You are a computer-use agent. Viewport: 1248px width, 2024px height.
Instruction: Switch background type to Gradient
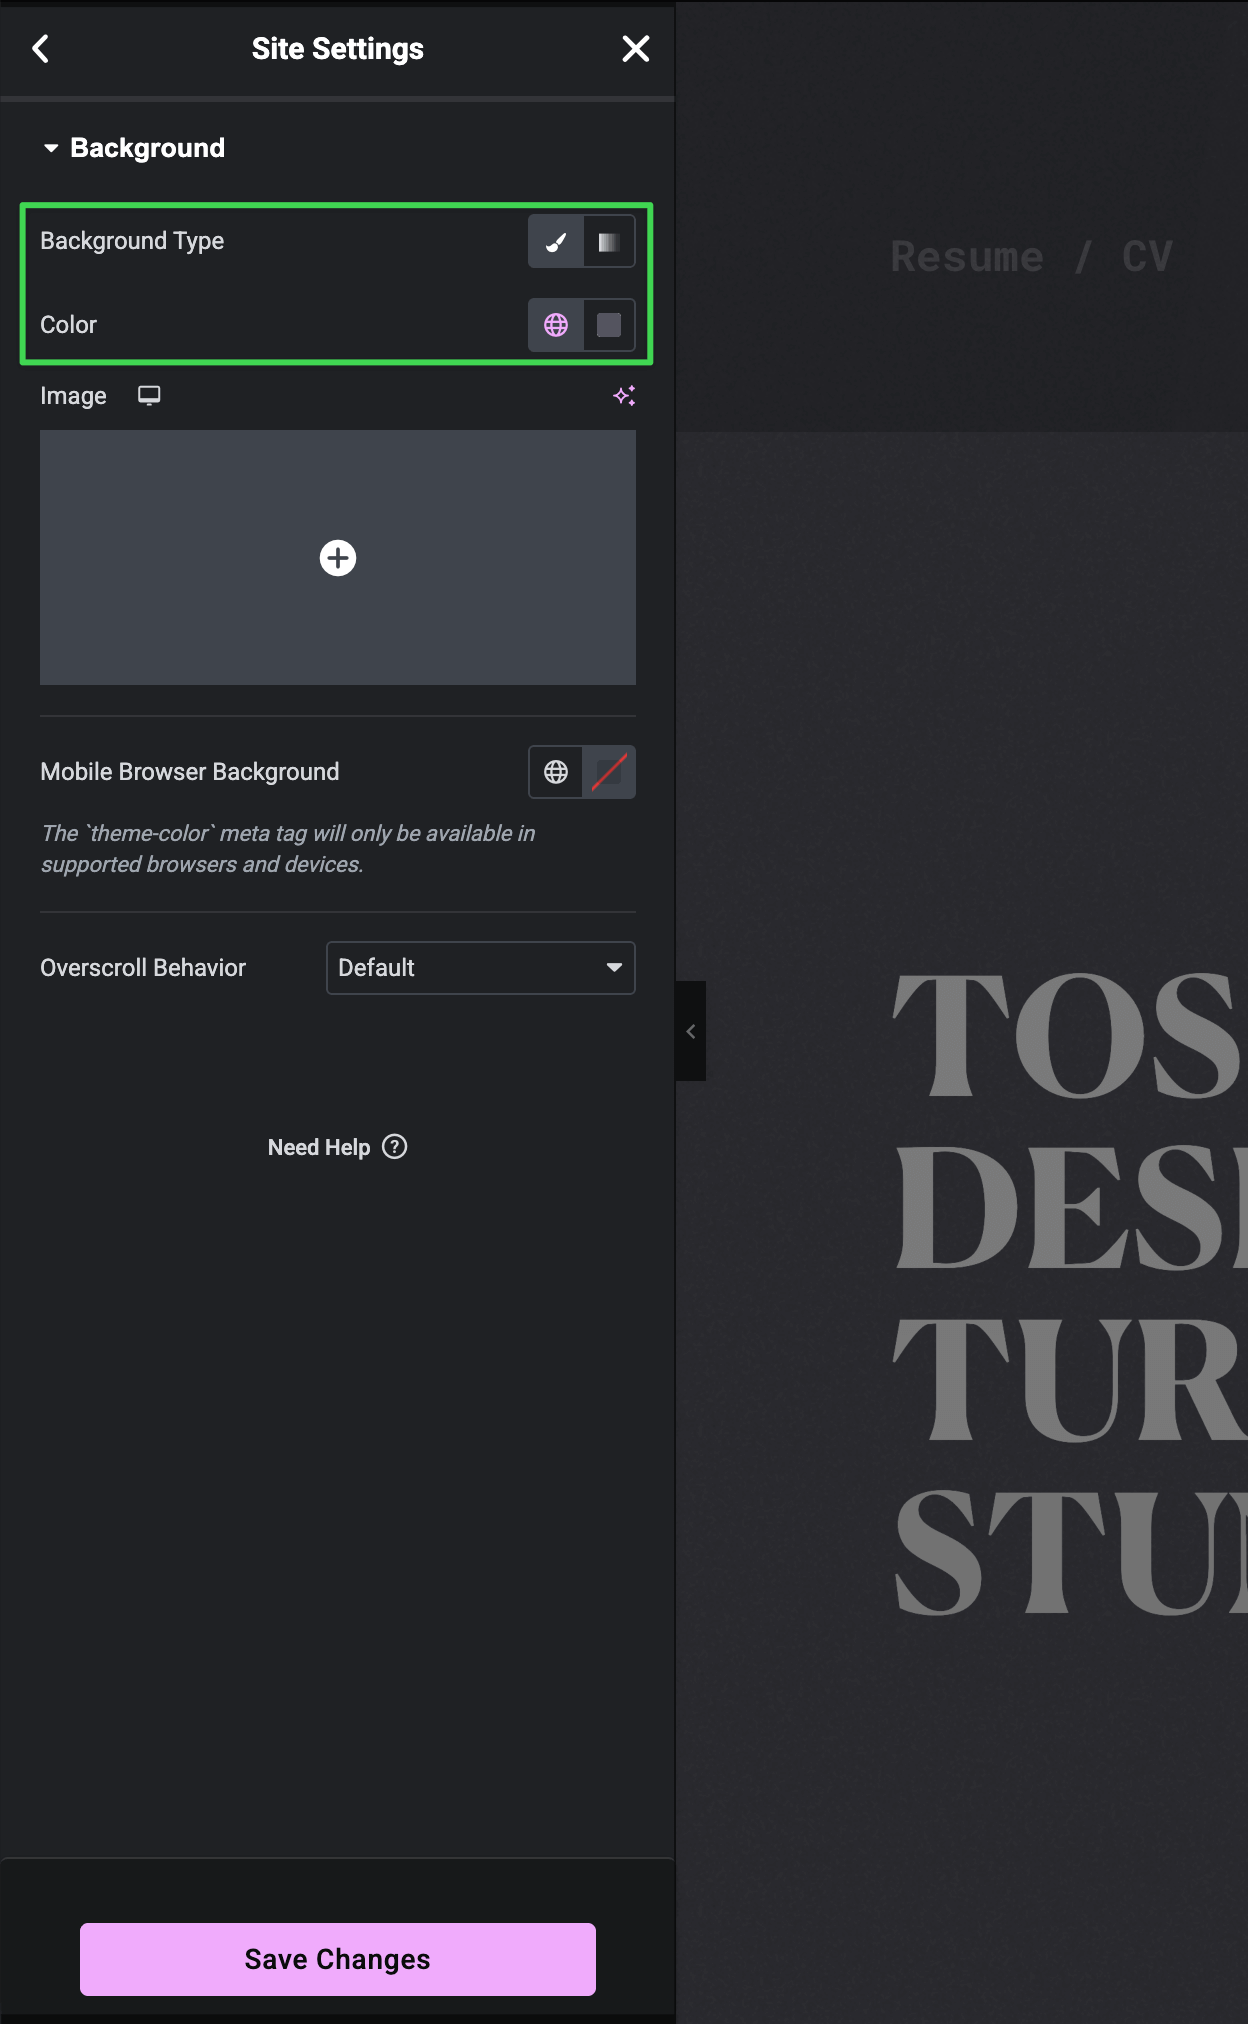coord(608,242)
